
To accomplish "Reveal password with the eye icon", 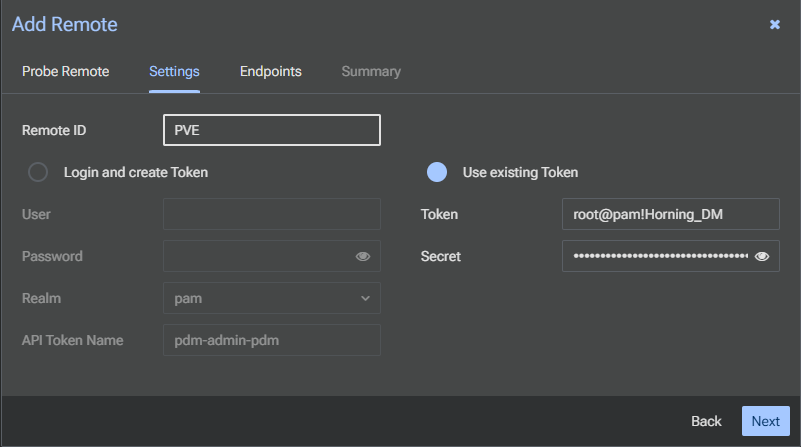I will coord(363,256).
